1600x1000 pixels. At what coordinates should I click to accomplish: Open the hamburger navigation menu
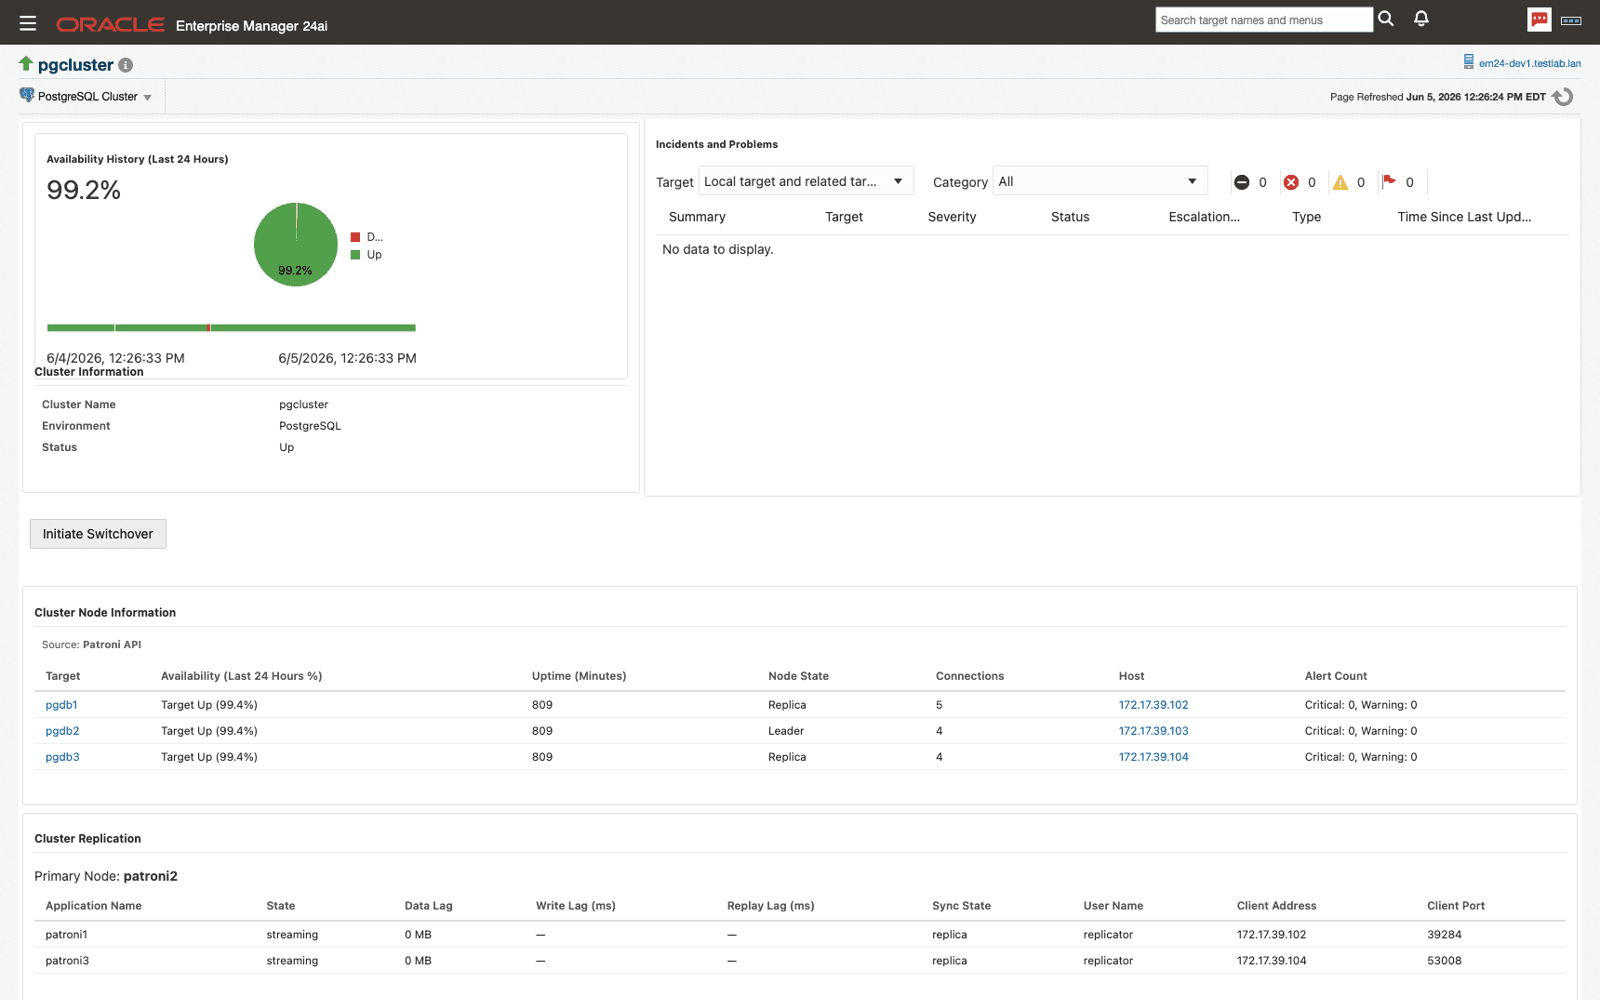coord(28,23)
